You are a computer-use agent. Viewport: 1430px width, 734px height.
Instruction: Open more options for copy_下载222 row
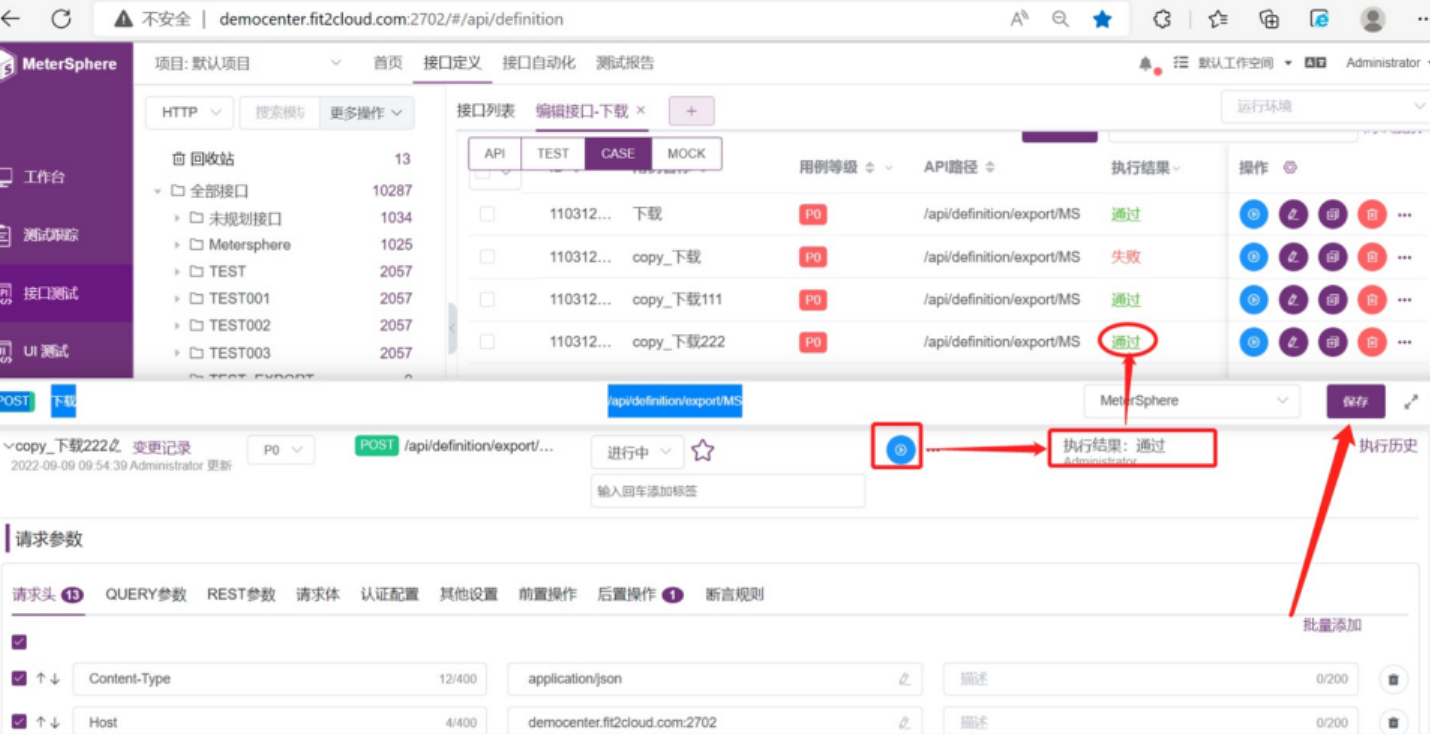point(1405,342)
